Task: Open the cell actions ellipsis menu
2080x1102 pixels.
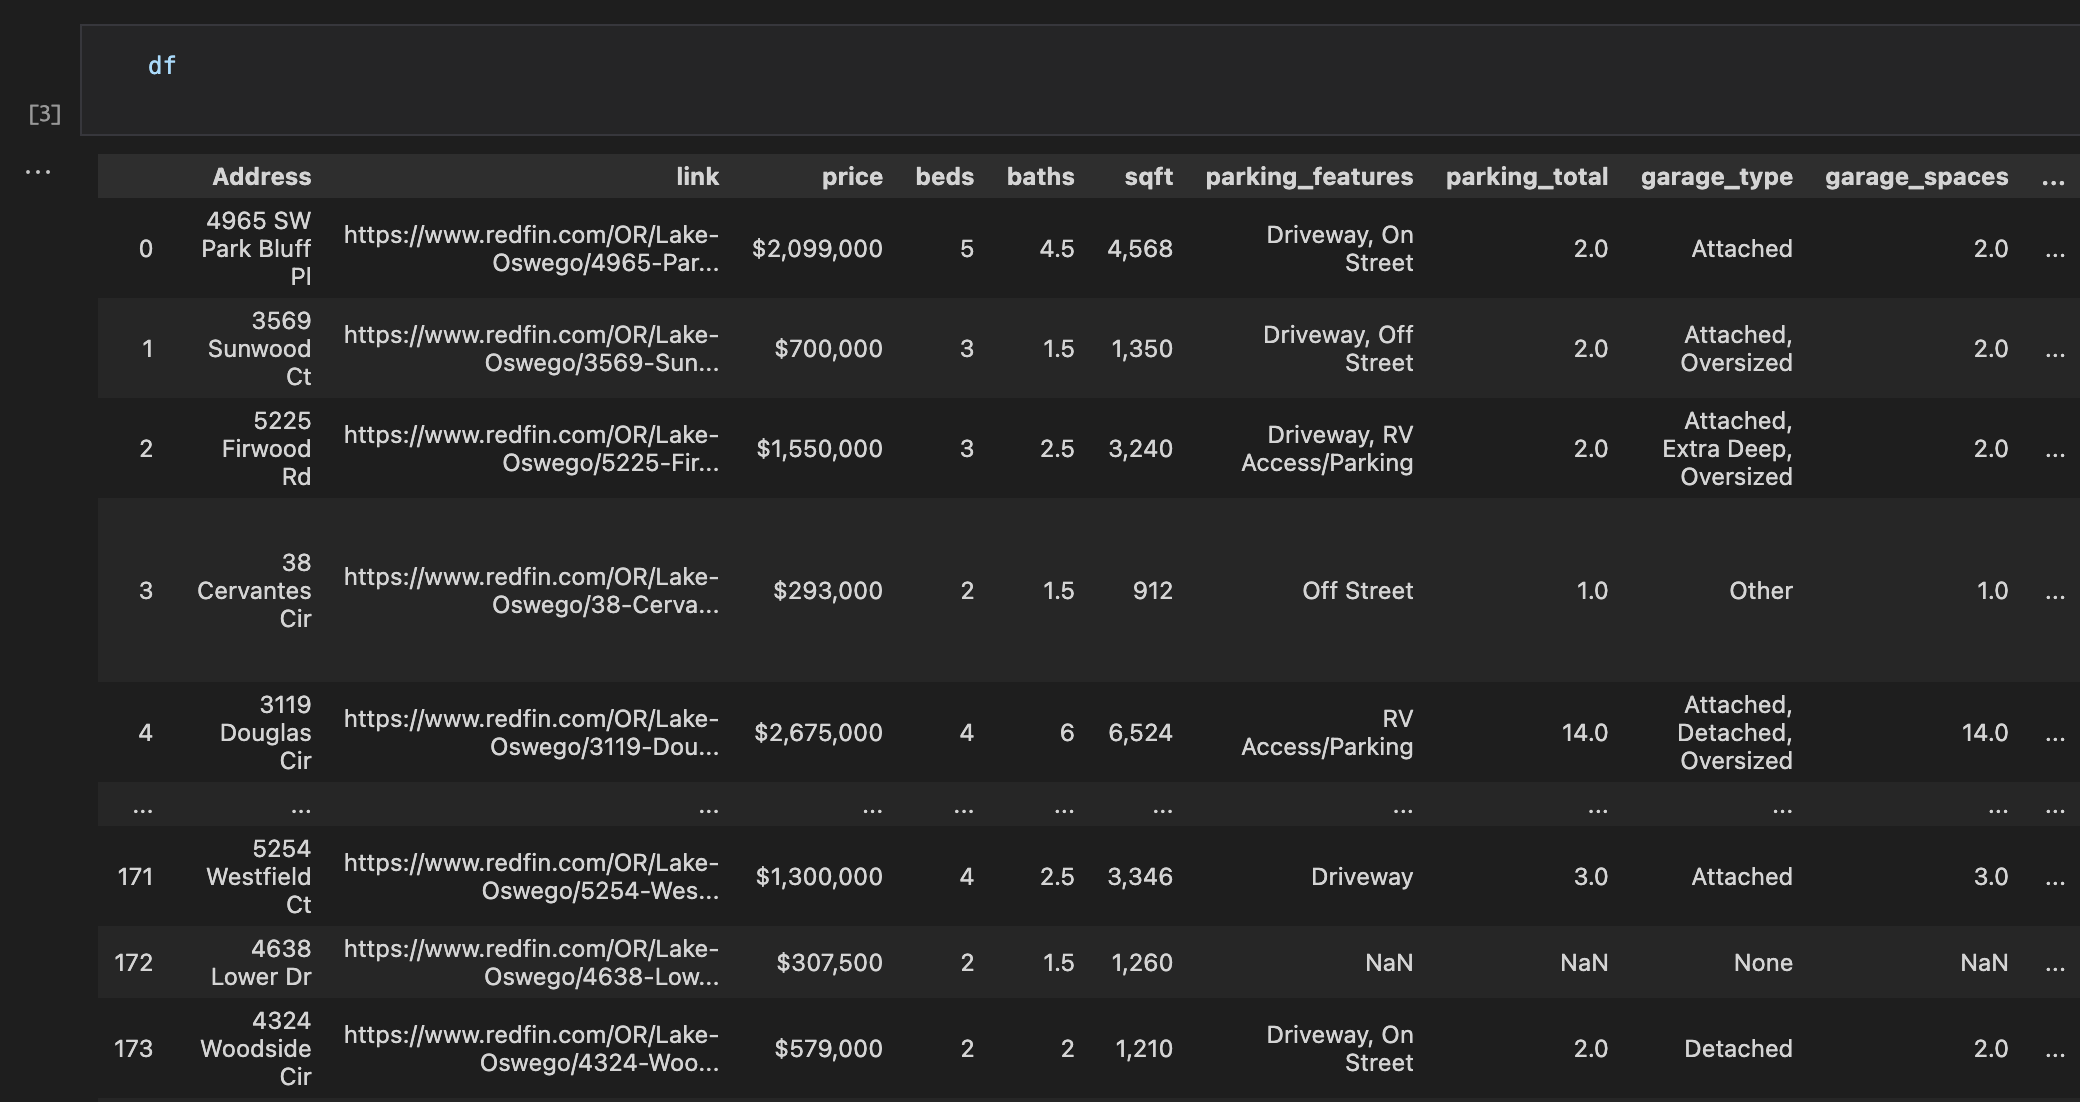Action: click(38, 171)
